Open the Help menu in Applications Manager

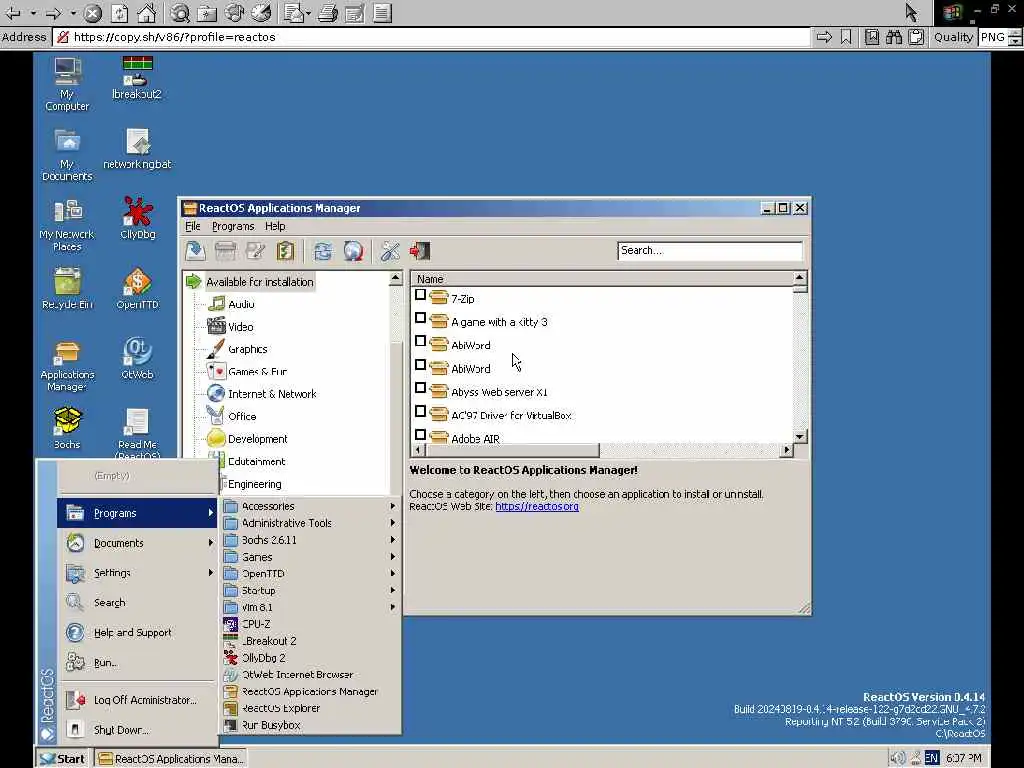[x=275, y=226]
